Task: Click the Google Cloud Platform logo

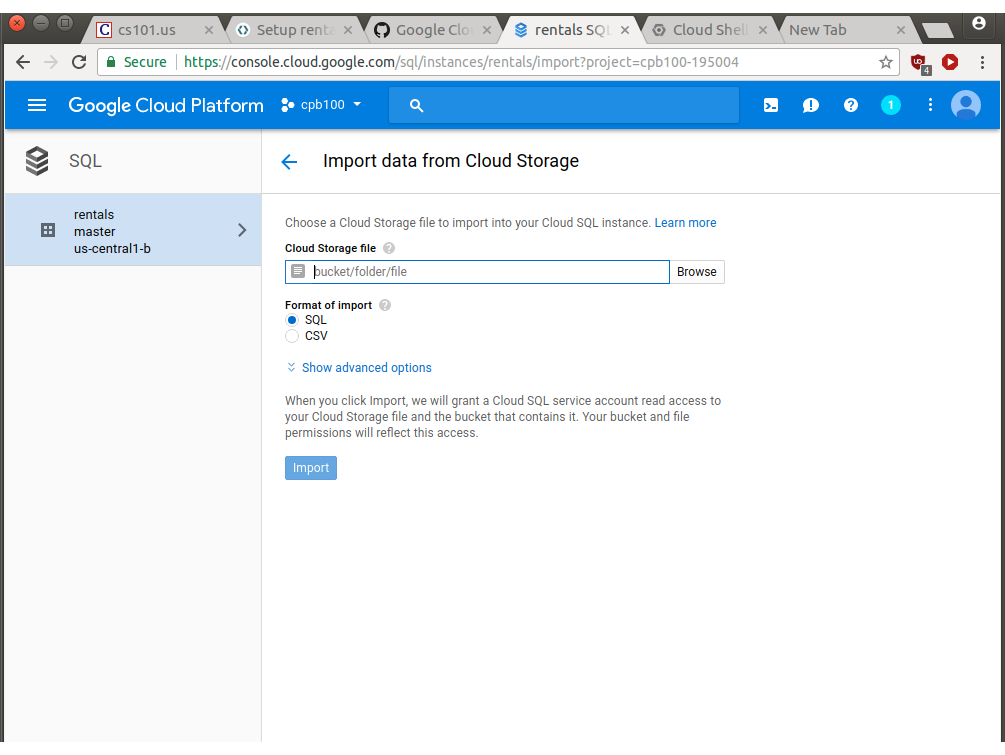Action: coord(165,105)
